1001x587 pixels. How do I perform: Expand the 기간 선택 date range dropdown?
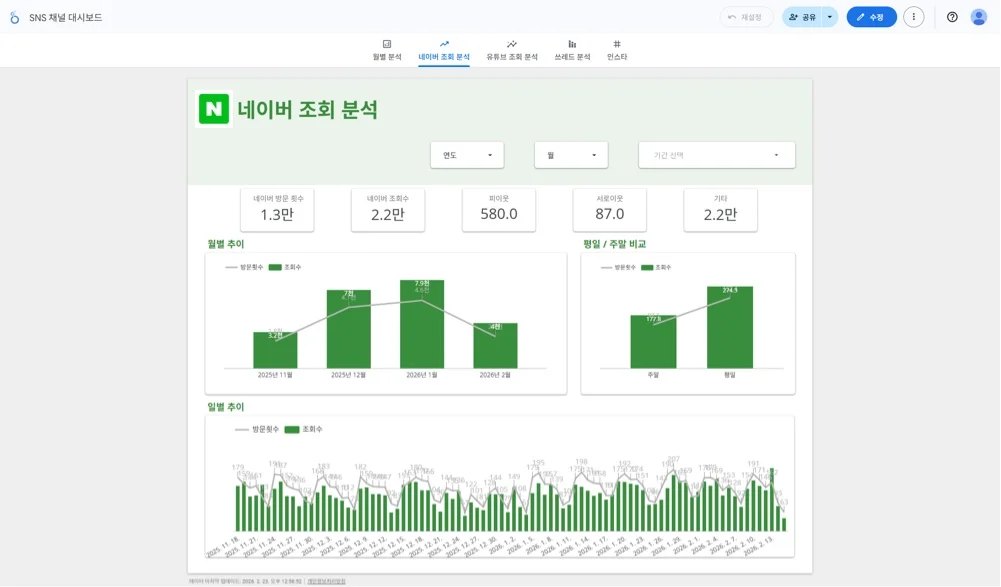[716, 155]
